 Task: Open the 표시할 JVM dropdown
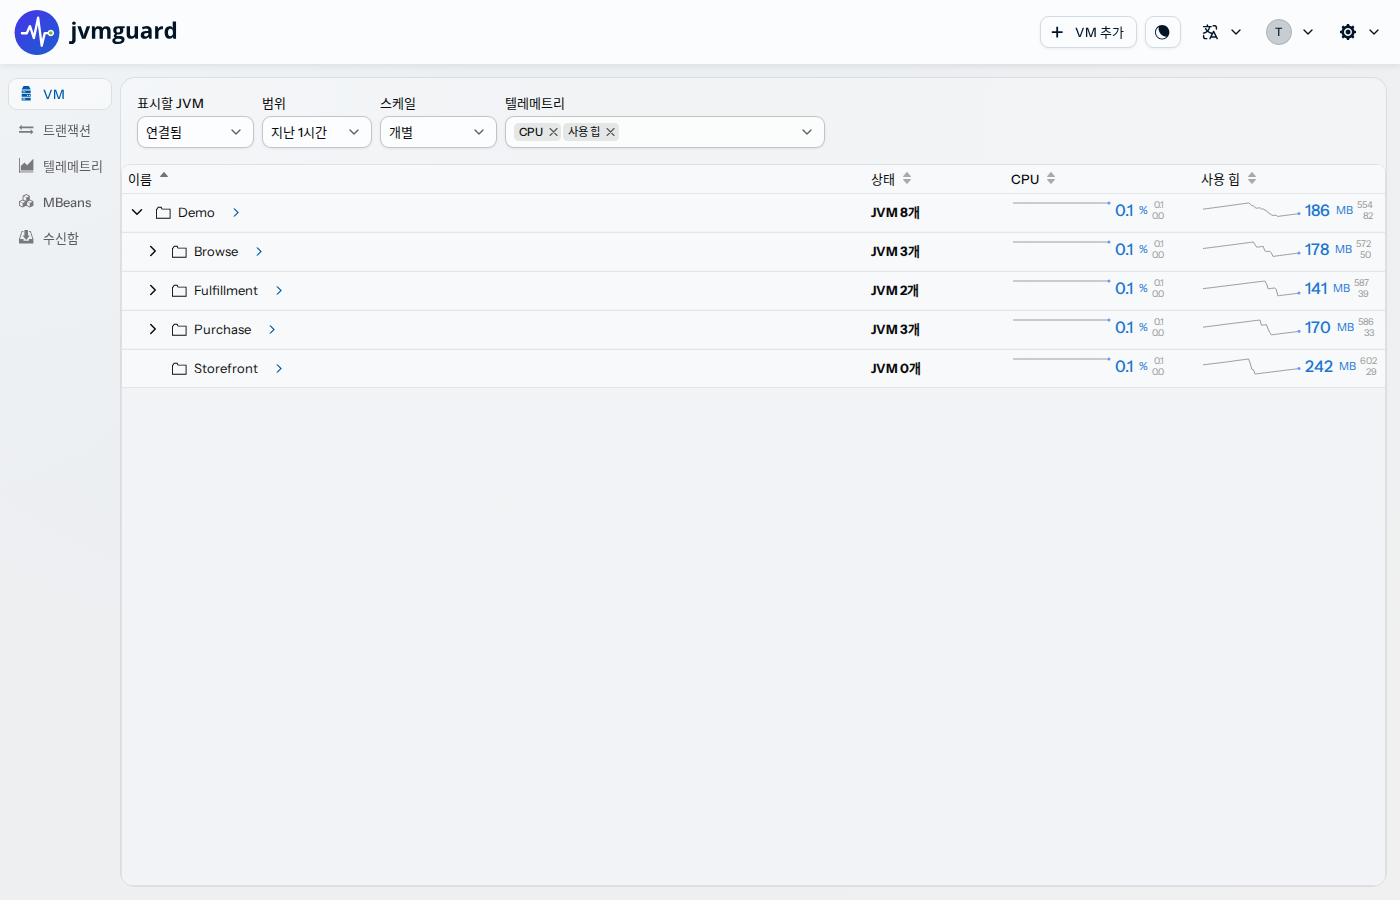[x=195, y=132]
